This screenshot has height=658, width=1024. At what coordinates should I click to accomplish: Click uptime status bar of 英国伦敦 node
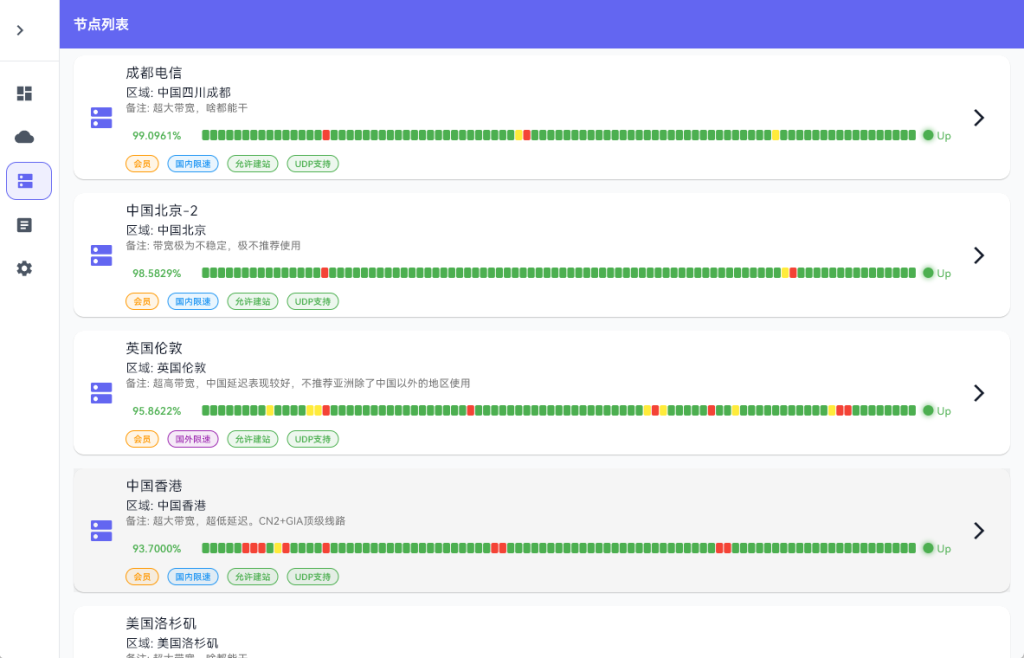click(558, 410)
